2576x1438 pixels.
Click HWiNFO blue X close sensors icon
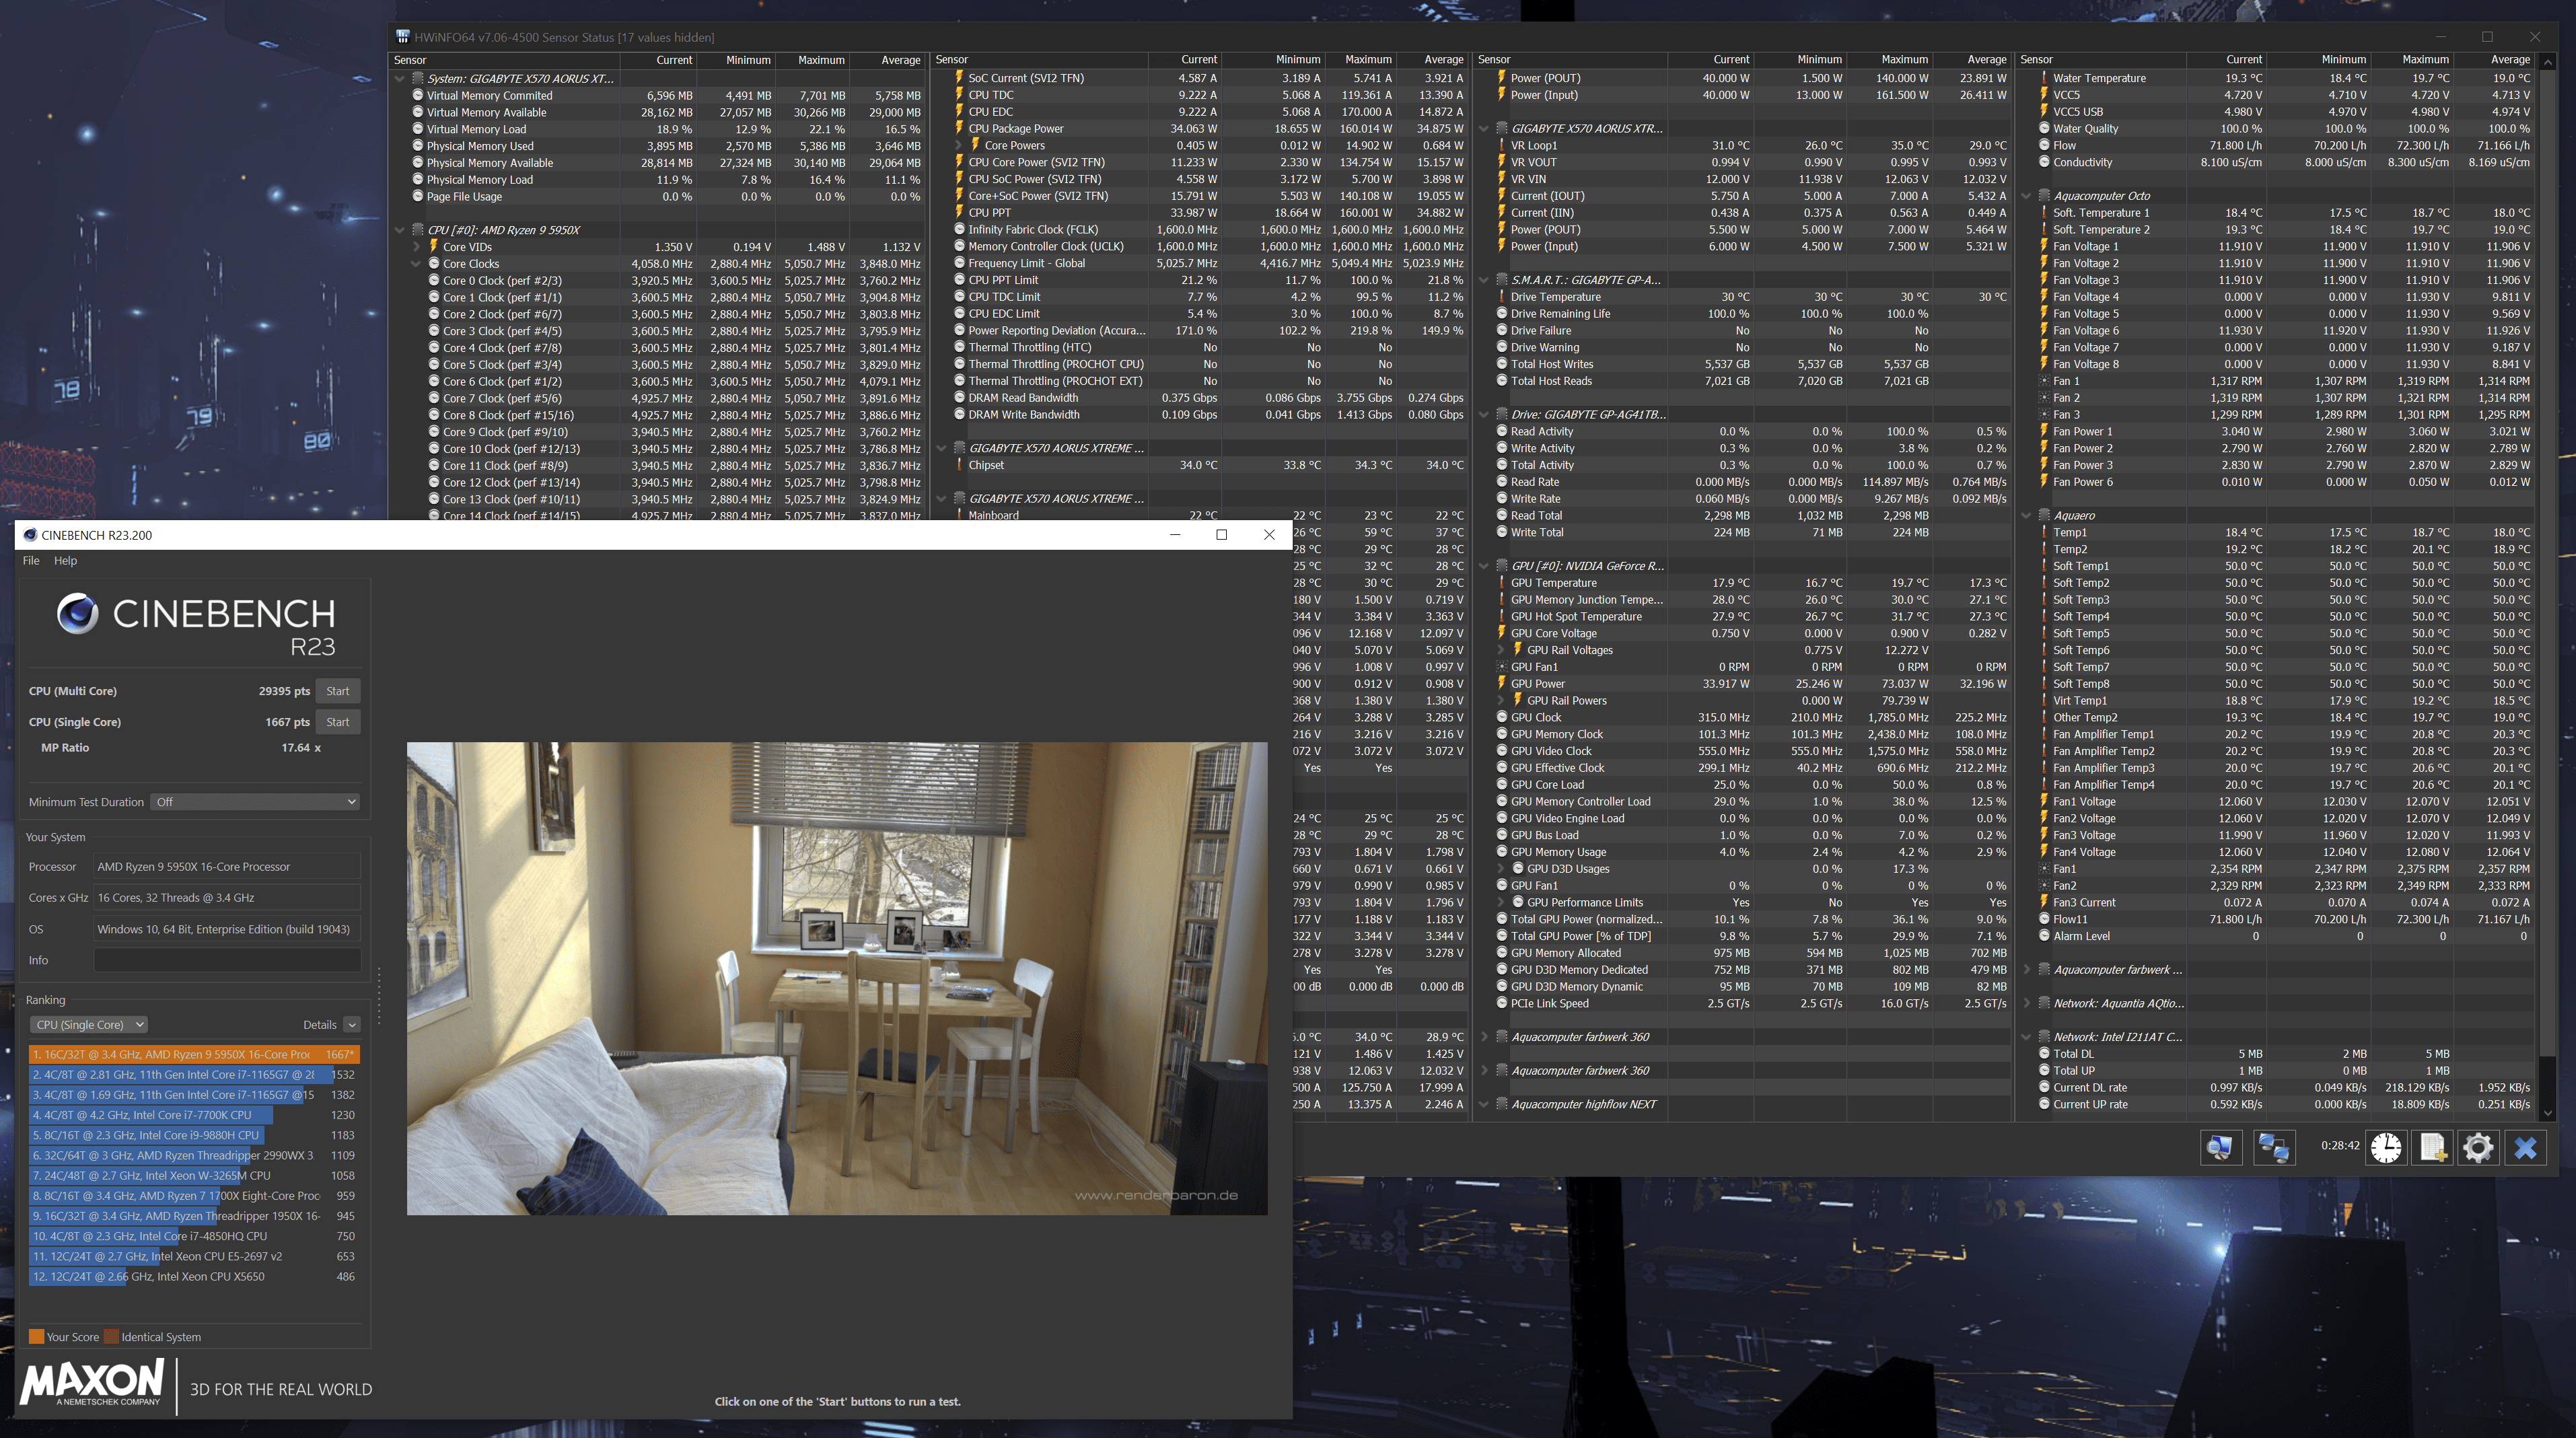click(2526, 1147)
